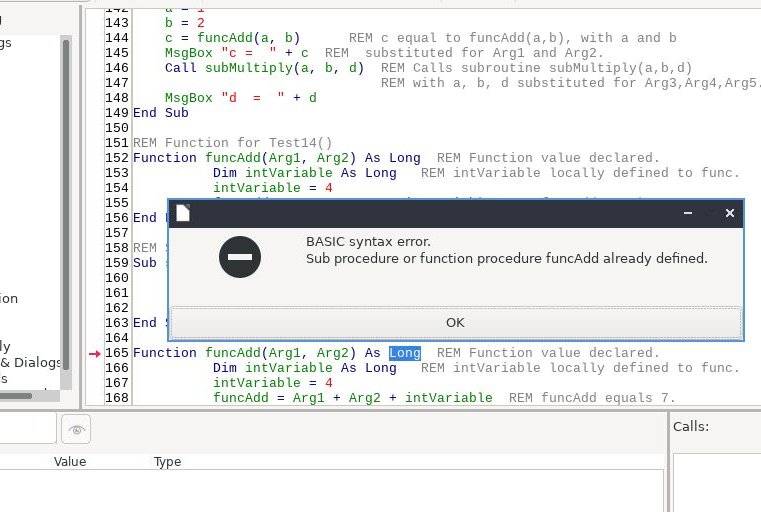This screenshot has height=512, width=761.
Task: Click line number 150 in the gutter
Action: [117, 128]
